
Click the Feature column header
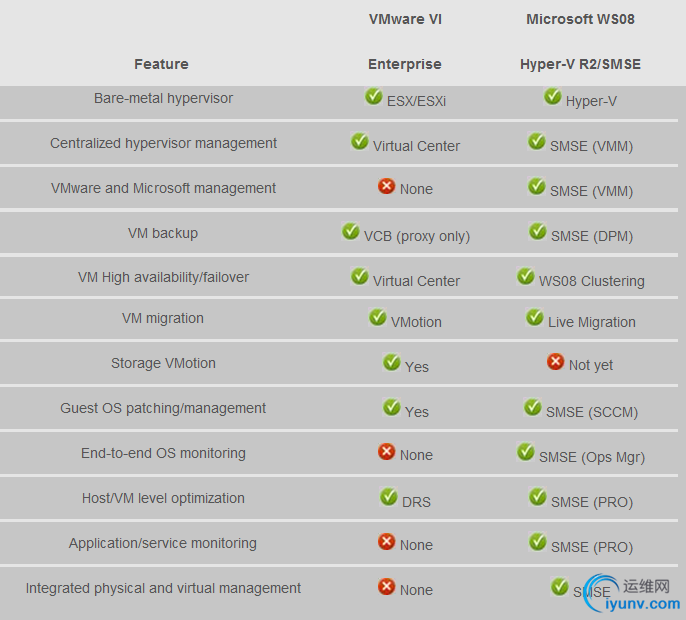161,64
